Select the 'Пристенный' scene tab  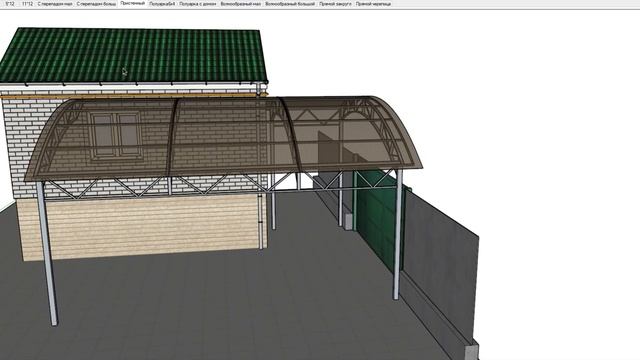click(133, 3)
